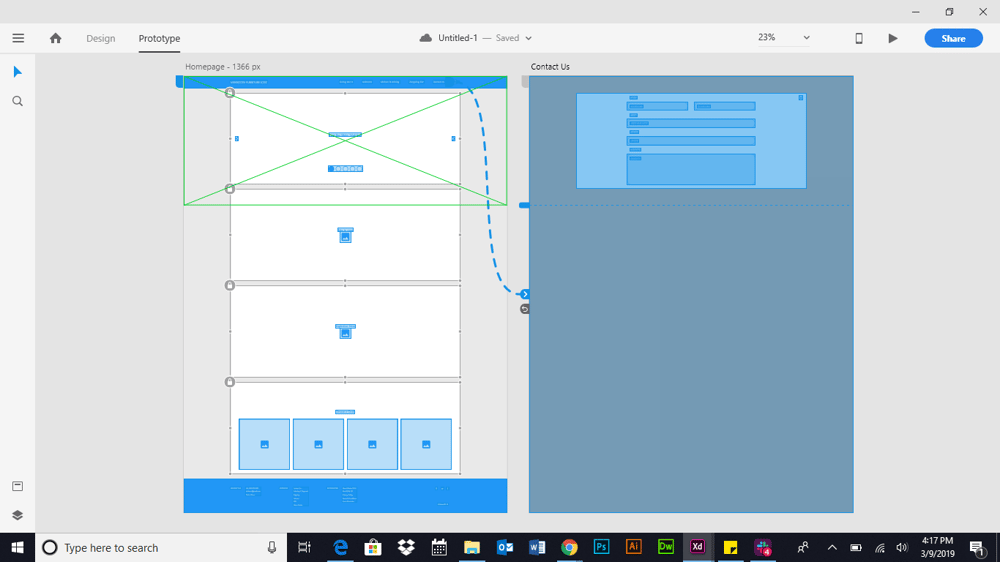Screen dimensions: 1000x562
Task: Select the pagination dots in the hero section
Action: click(346, 168)
